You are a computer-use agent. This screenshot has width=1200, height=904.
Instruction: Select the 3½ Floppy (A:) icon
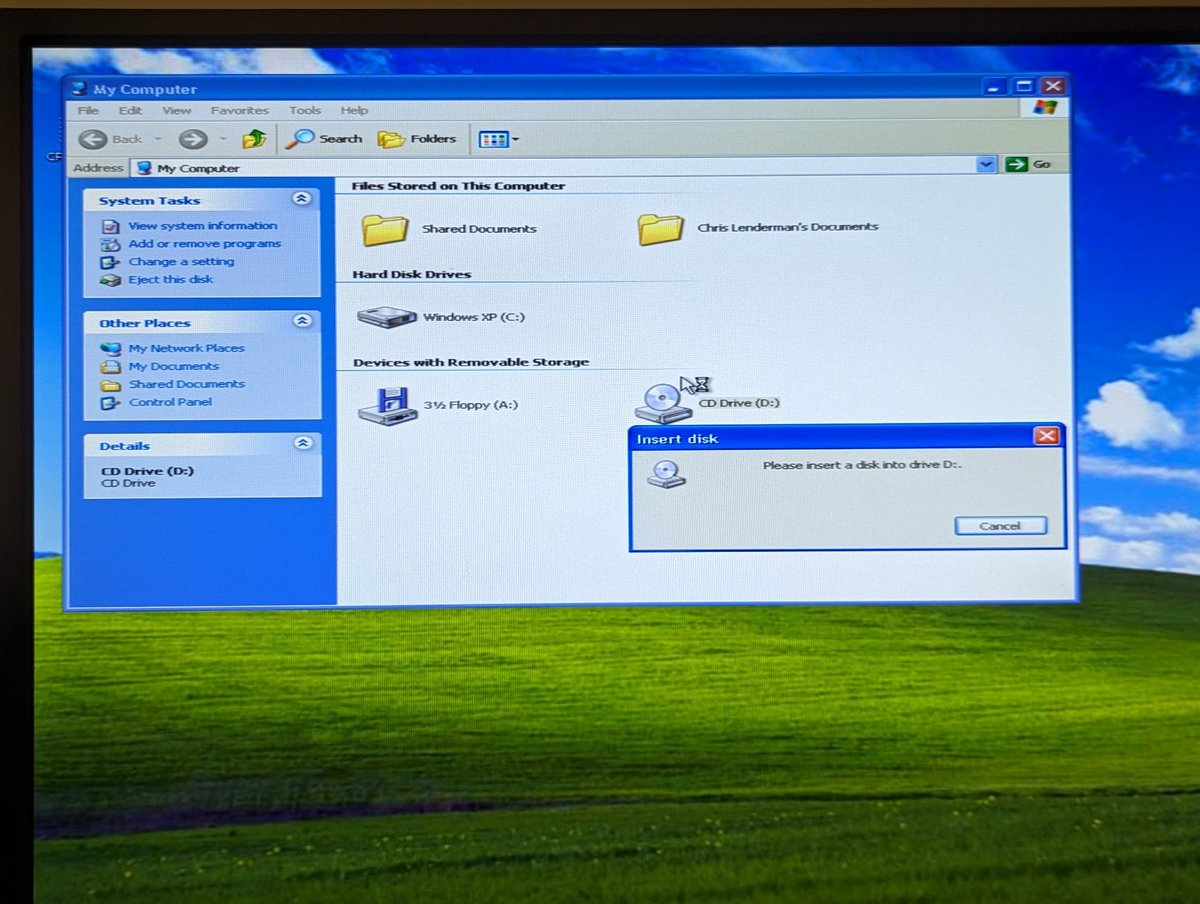point(387,404)
